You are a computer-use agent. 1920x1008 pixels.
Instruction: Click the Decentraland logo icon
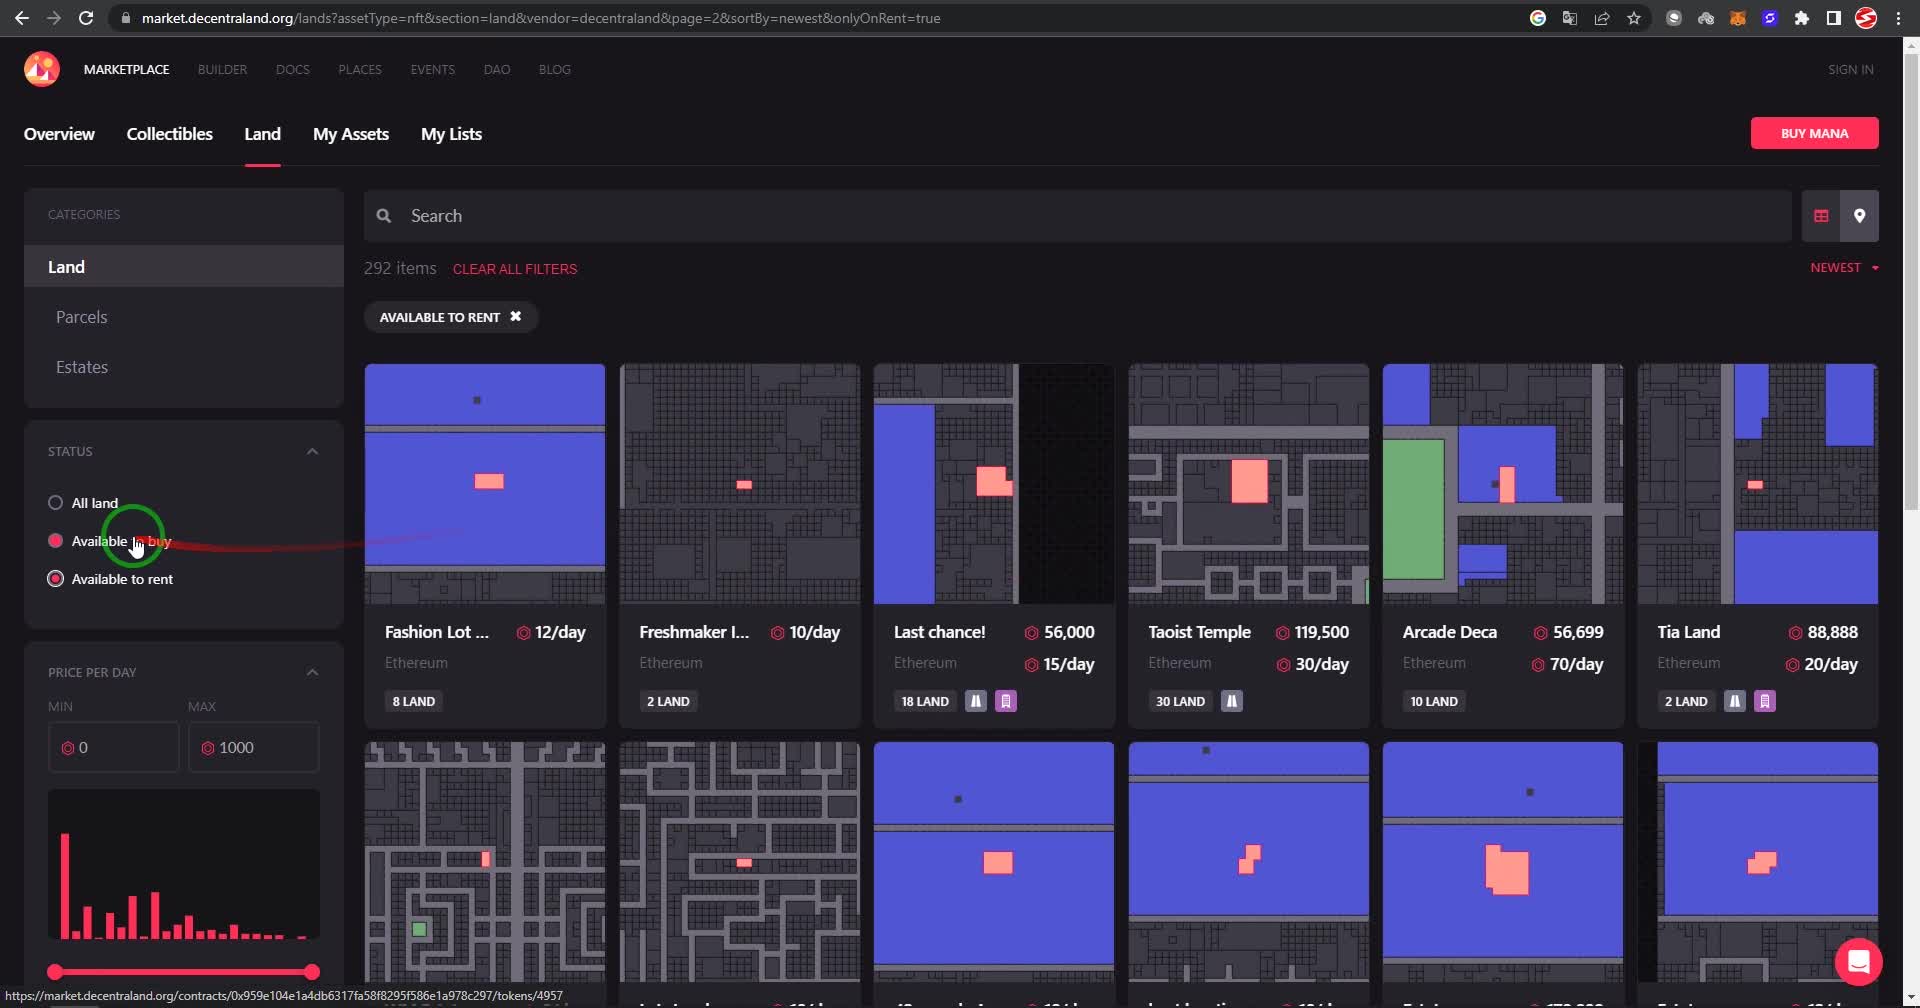point(42,69)
